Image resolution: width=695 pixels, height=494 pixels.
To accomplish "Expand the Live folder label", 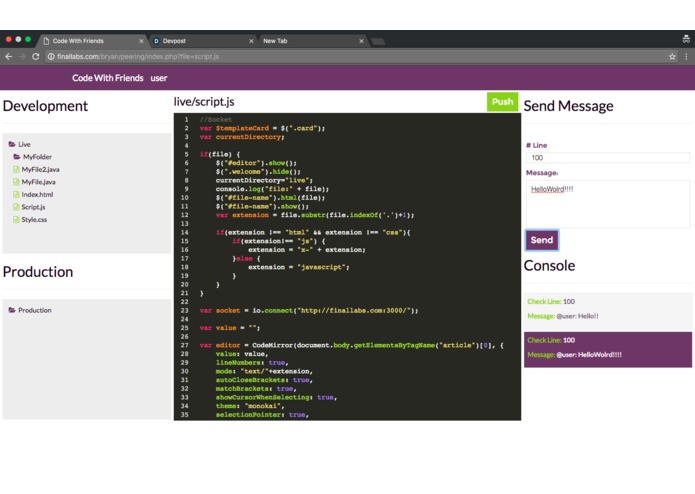I will (24, 144).
